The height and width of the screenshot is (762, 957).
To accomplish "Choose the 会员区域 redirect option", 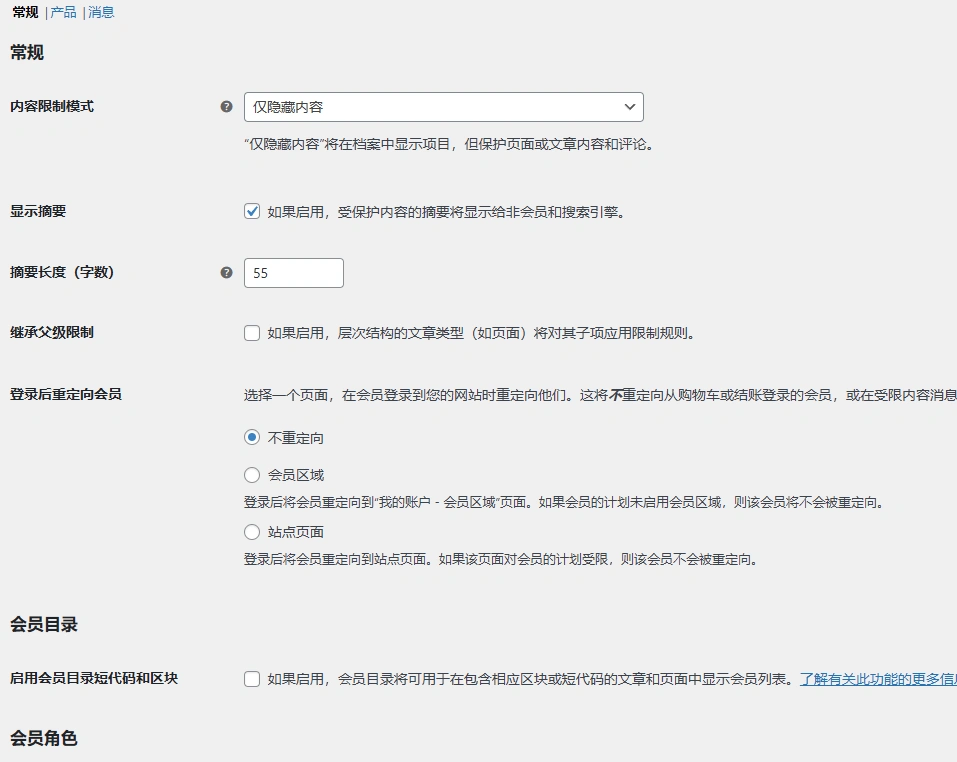I will click(251, 475).
